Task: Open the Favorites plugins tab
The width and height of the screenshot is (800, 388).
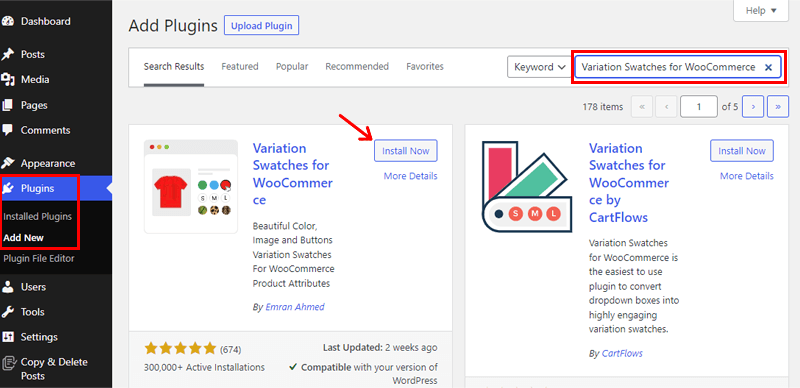Action: click(x=425, y=66)
